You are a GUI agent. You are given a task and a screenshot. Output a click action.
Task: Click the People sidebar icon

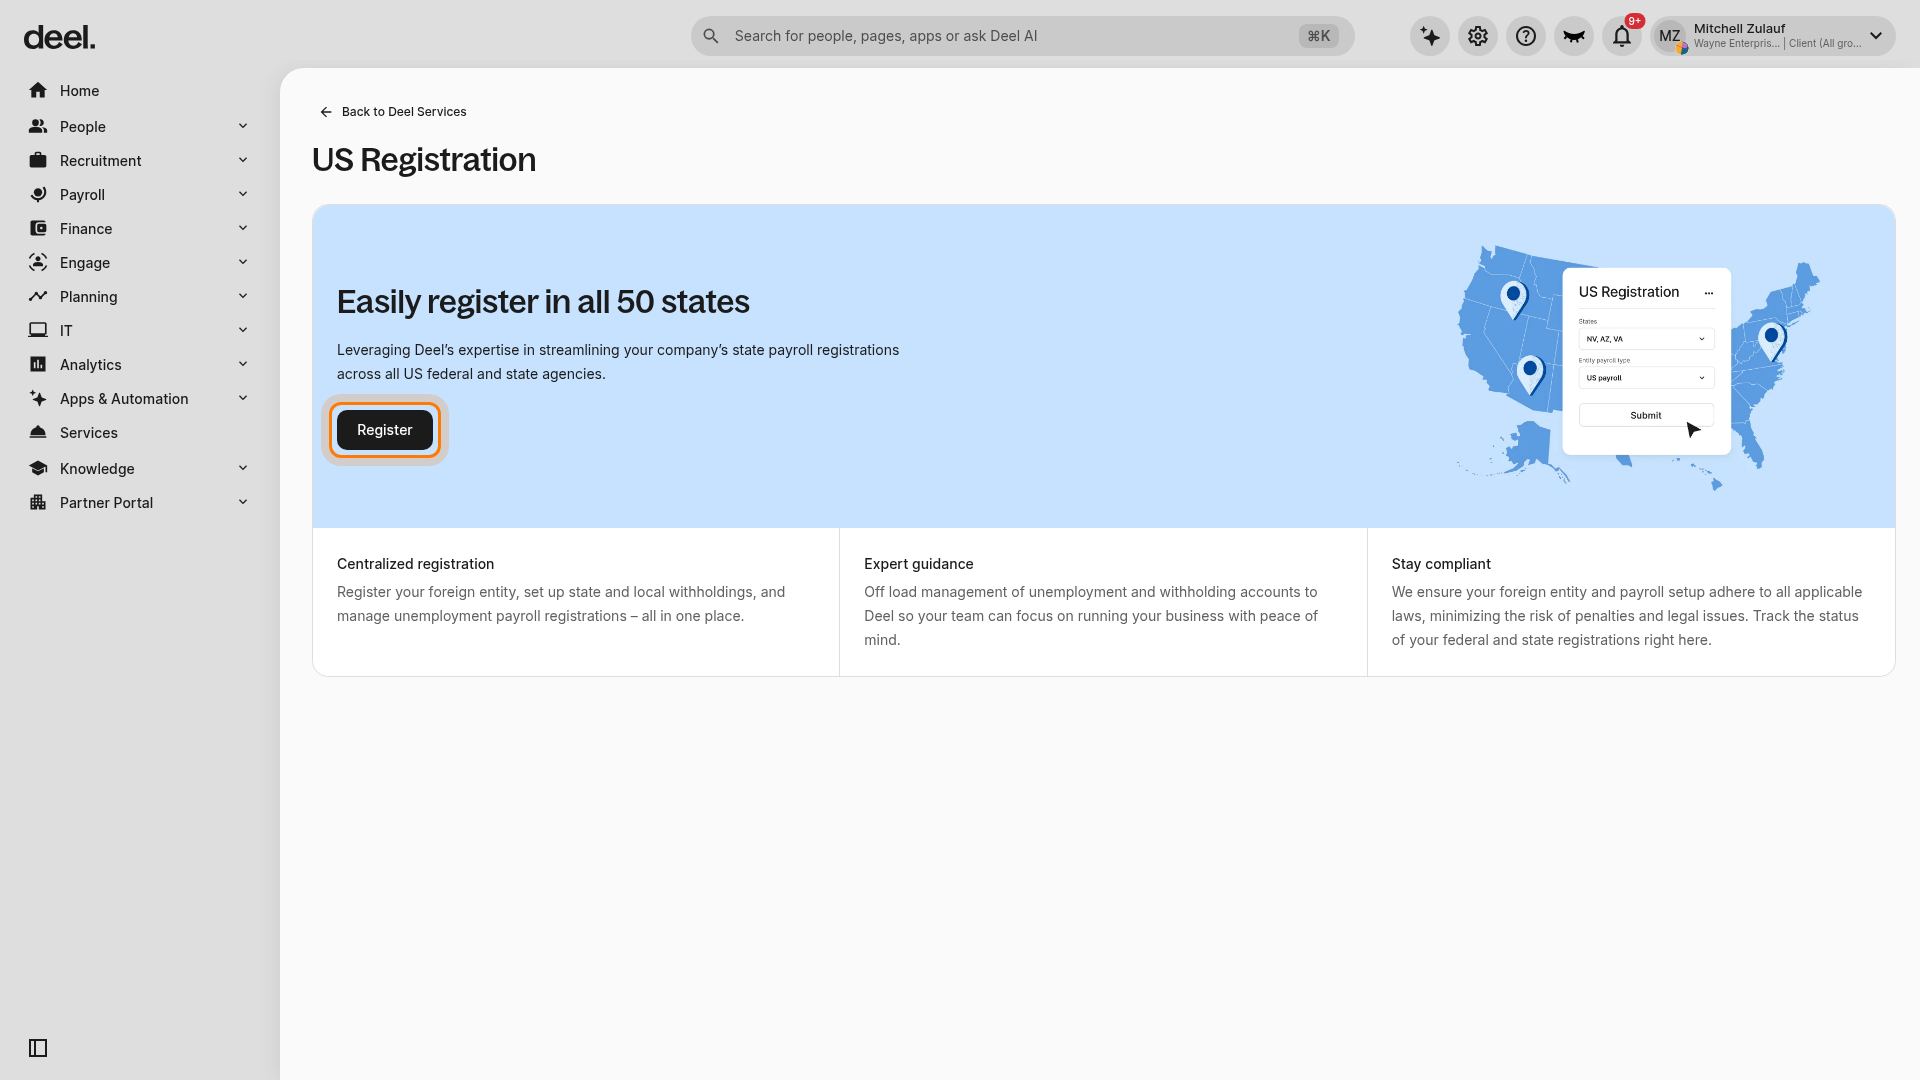tap(38, 126)
